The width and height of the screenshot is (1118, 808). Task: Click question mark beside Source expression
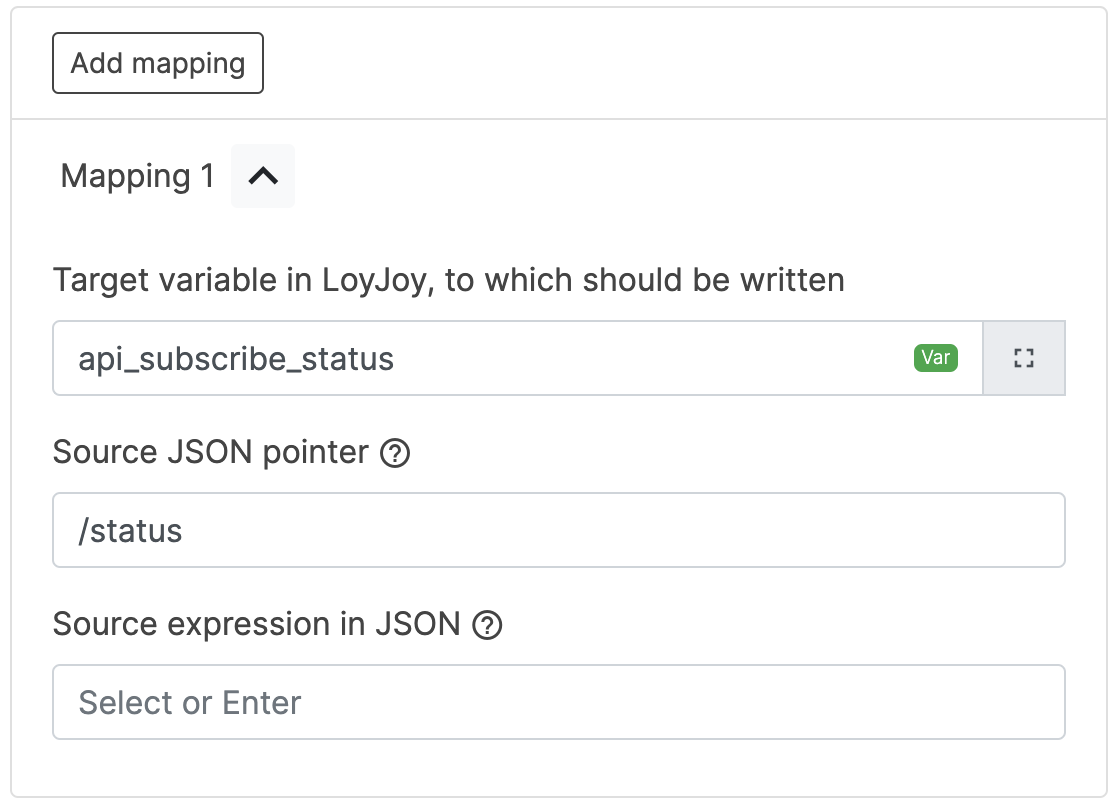tap(487, 625)
